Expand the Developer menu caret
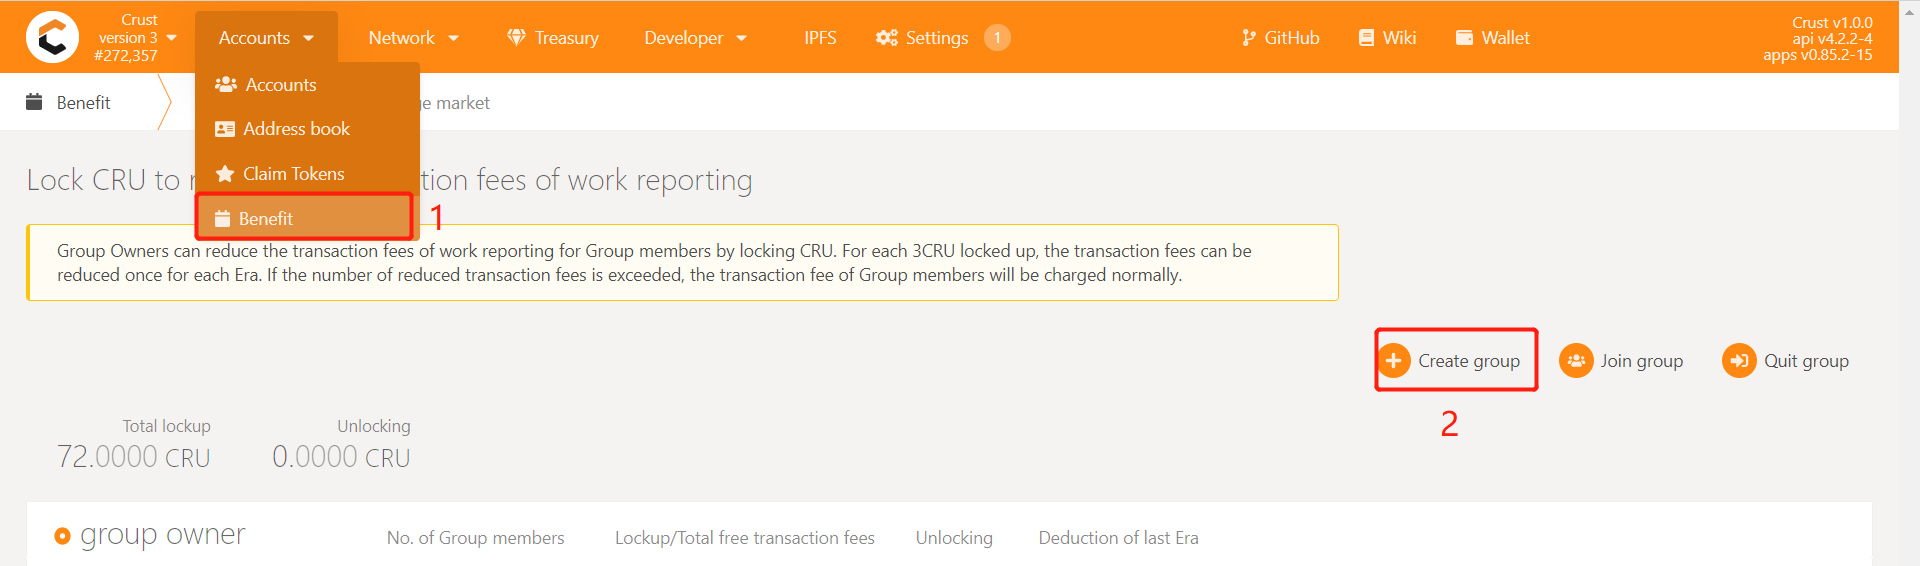 (741, 38)
